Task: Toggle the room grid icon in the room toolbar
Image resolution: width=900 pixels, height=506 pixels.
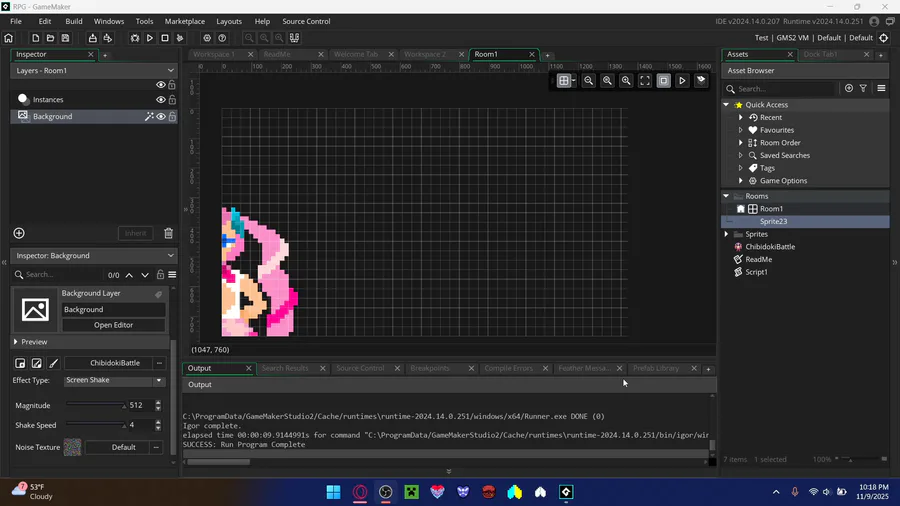Action: [x=564, y=81]
